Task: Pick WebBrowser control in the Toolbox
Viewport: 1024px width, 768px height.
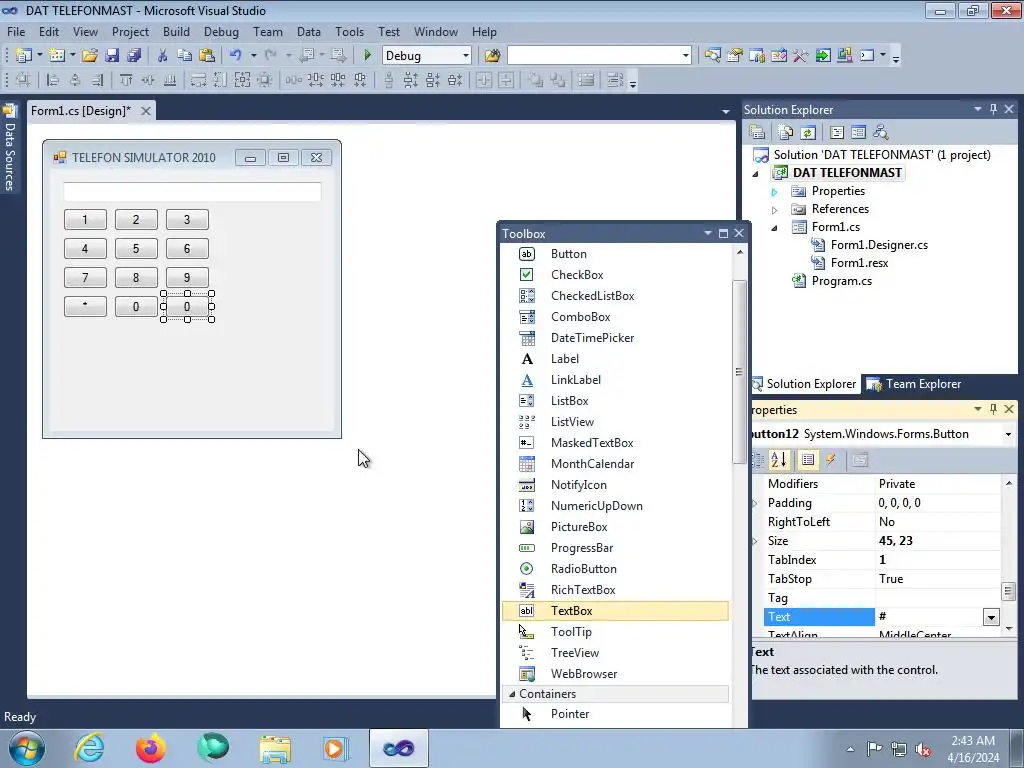Action: tap(615, 674)
